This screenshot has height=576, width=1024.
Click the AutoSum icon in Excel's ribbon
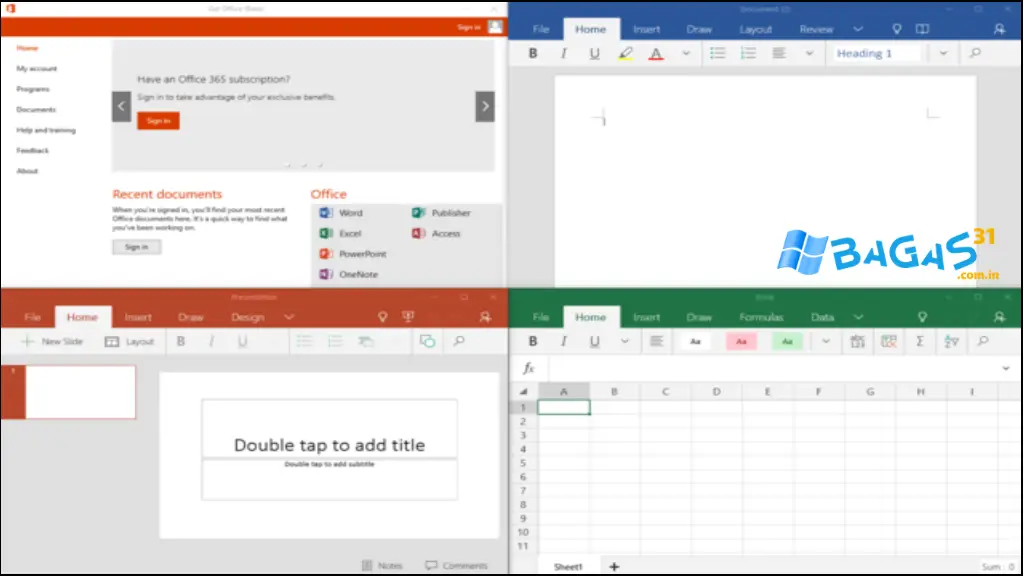pos(920,341)
